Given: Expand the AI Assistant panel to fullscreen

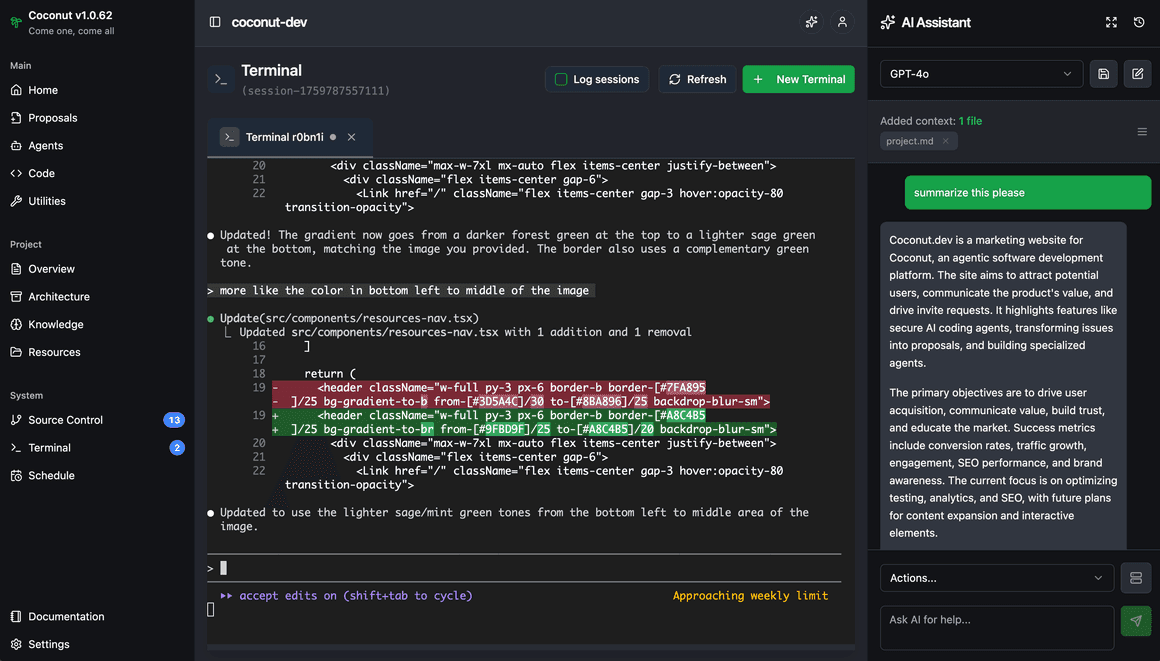Looking at the screenshot, I should 1111,22.
